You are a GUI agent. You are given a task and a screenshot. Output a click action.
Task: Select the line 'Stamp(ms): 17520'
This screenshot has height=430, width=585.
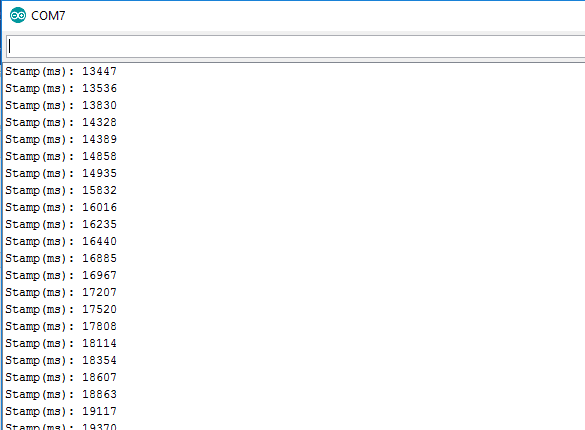tap(61, 310)
